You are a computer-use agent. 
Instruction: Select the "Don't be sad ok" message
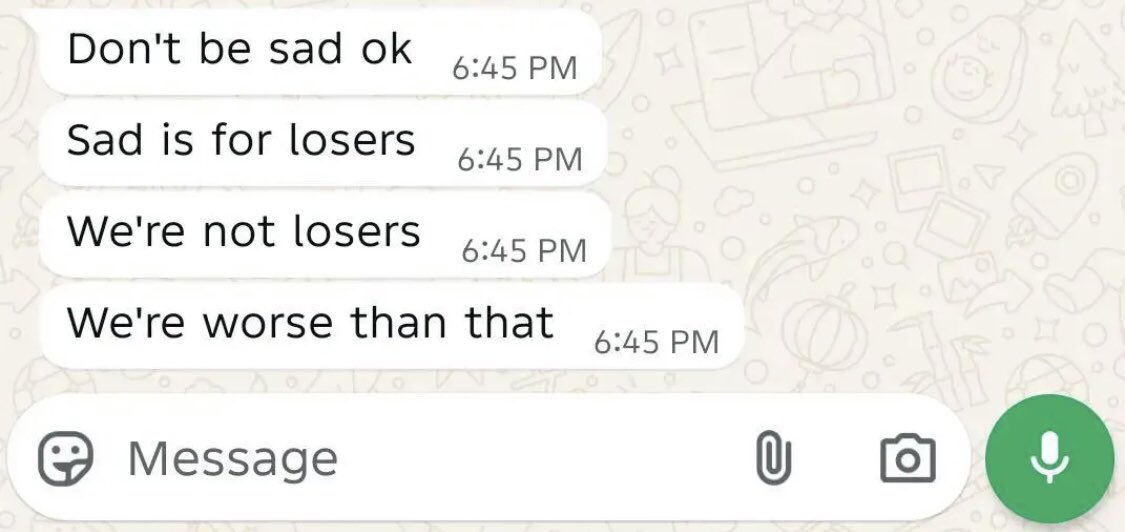[x=319, y=51]
